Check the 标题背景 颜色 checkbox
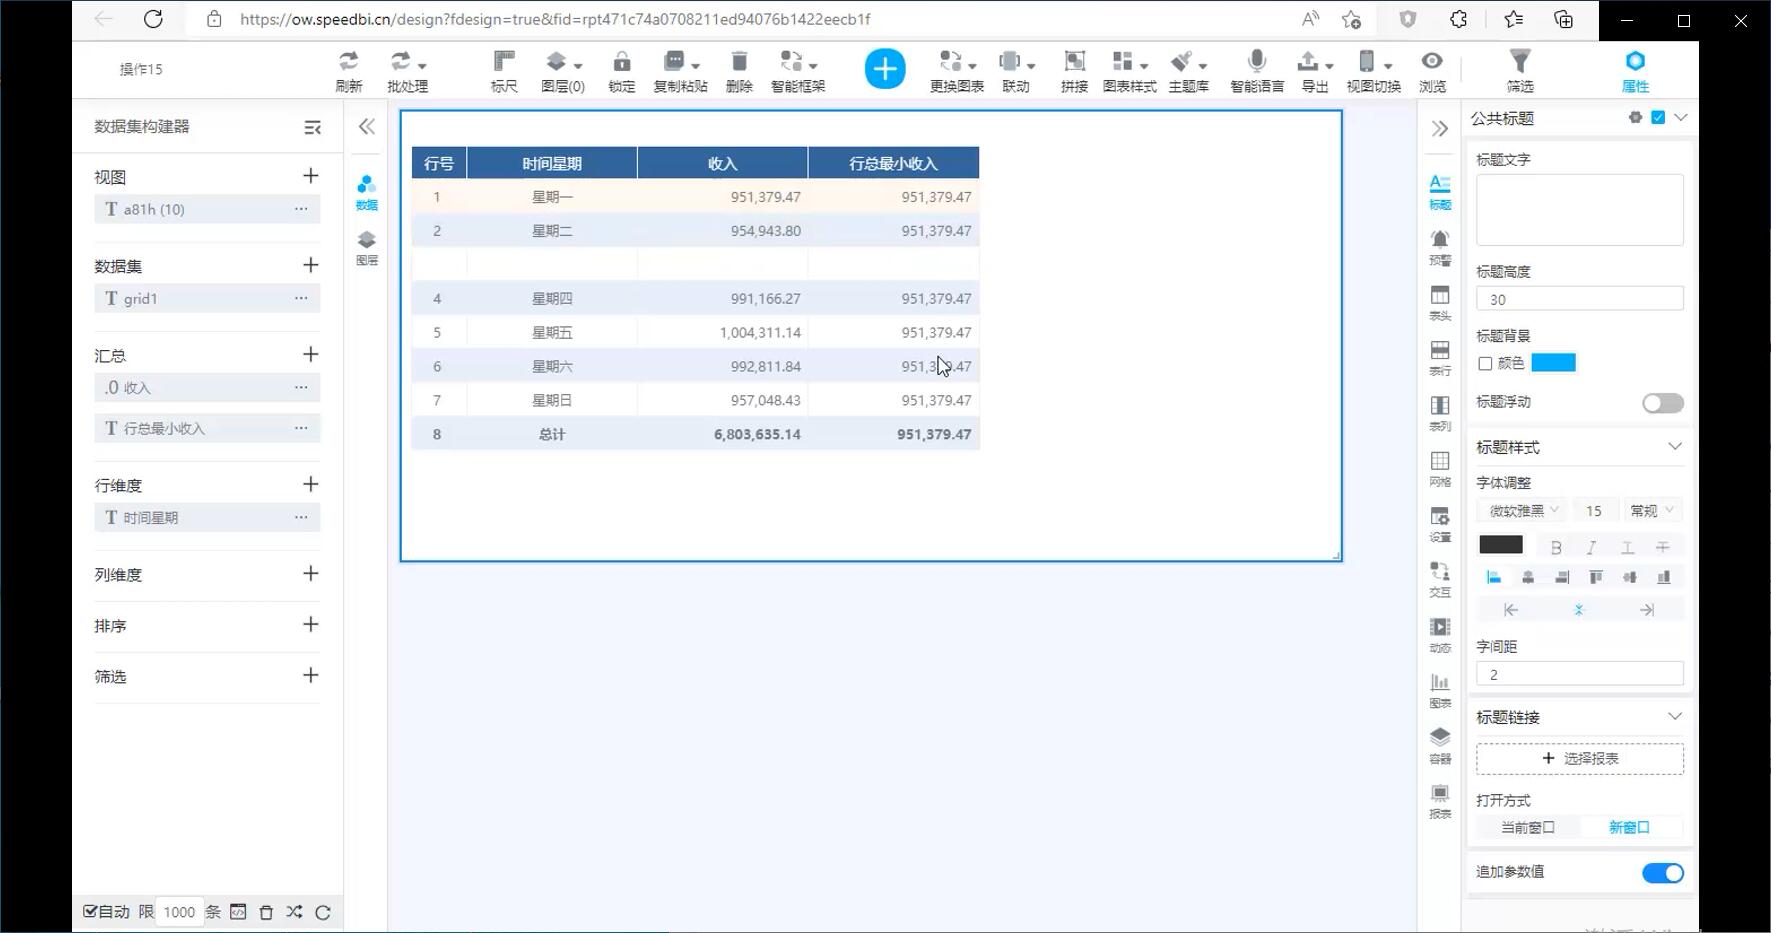This screenshot has width=1771, height=933. click(x=1485, y=364)
